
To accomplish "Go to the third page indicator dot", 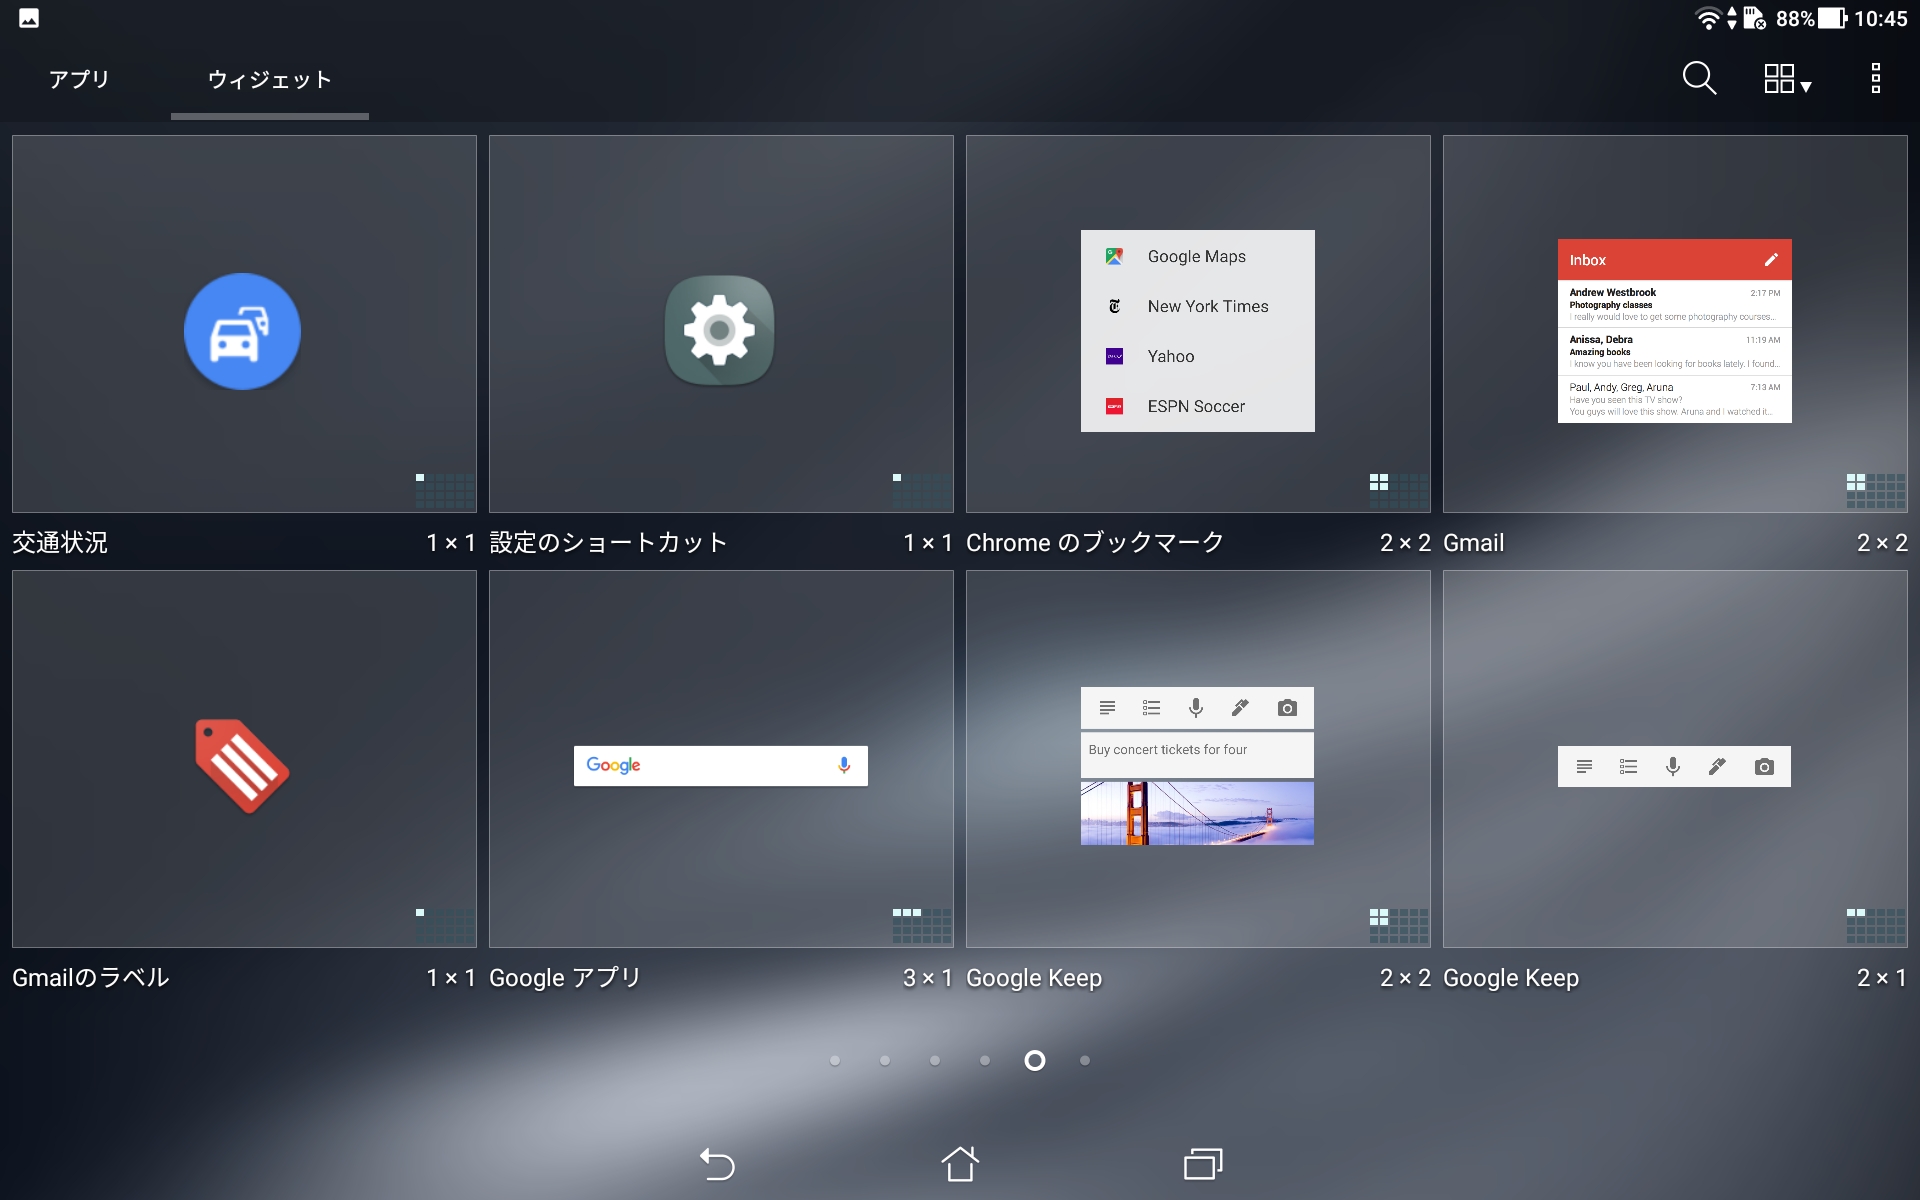I will pyautogui.click(x=935, y=1060).
